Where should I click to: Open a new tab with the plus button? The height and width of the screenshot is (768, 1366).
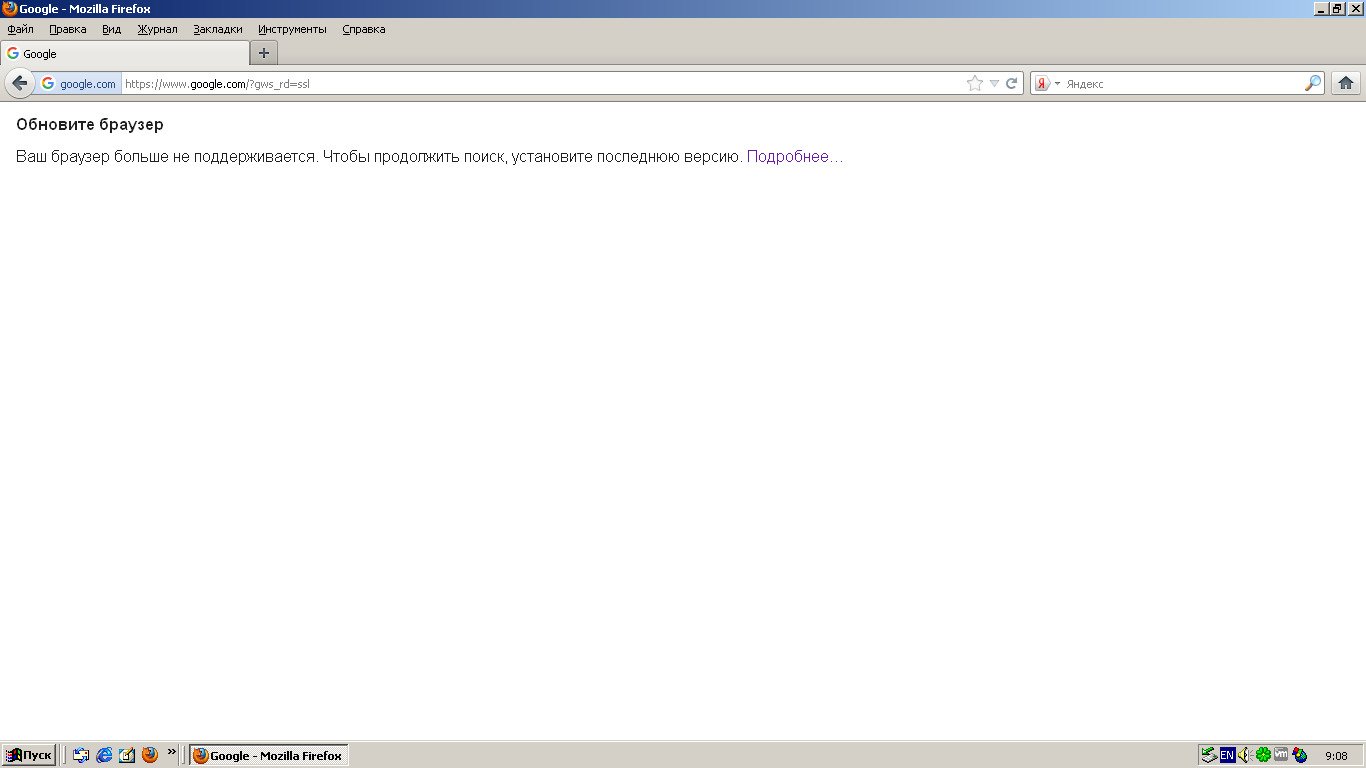264,53
